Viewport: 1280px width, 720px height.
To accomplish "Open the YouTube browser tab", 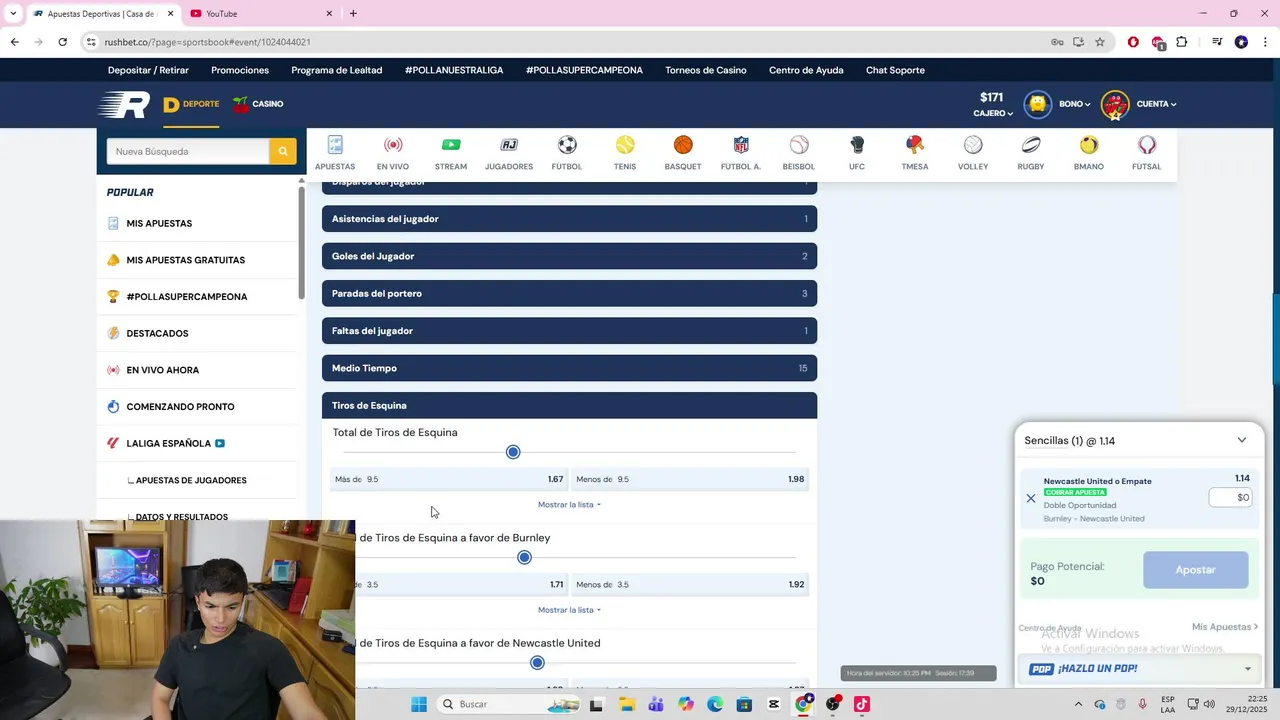I will tap(262, 14).
